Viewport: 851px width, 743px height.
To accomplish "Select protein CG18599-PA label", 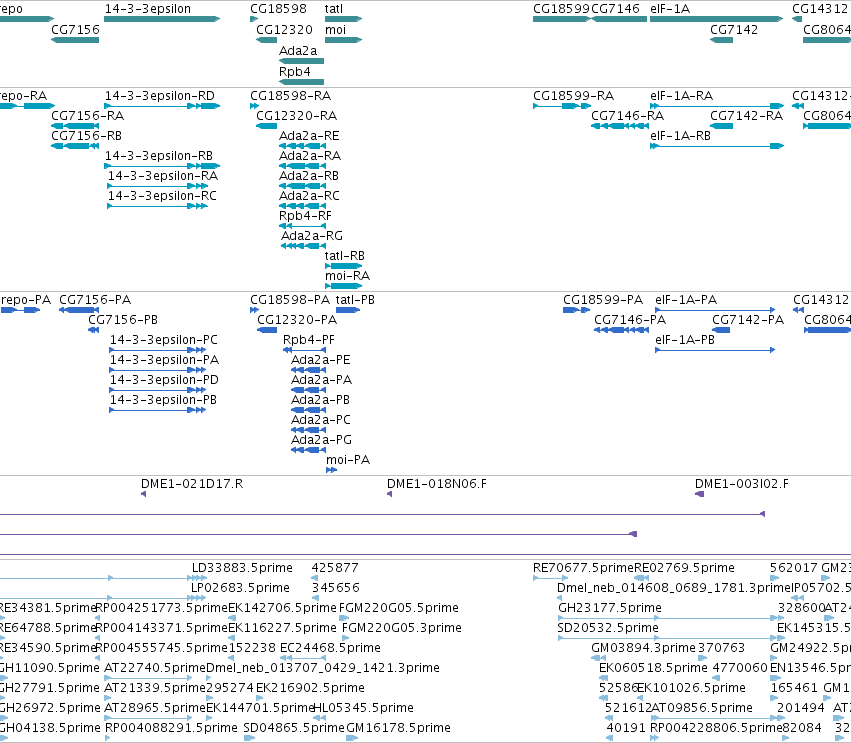I will [x=603, y=300].
